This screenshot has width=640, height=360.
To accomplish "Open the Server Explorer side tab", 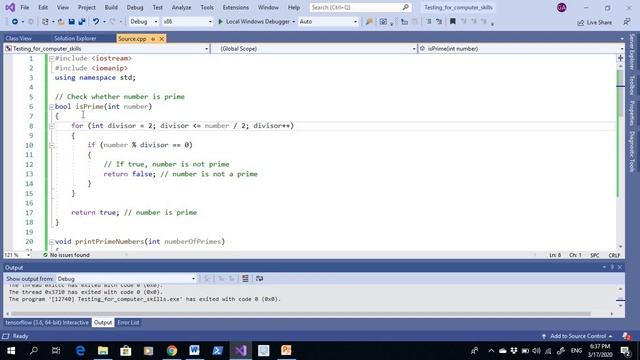I will 632,52.
